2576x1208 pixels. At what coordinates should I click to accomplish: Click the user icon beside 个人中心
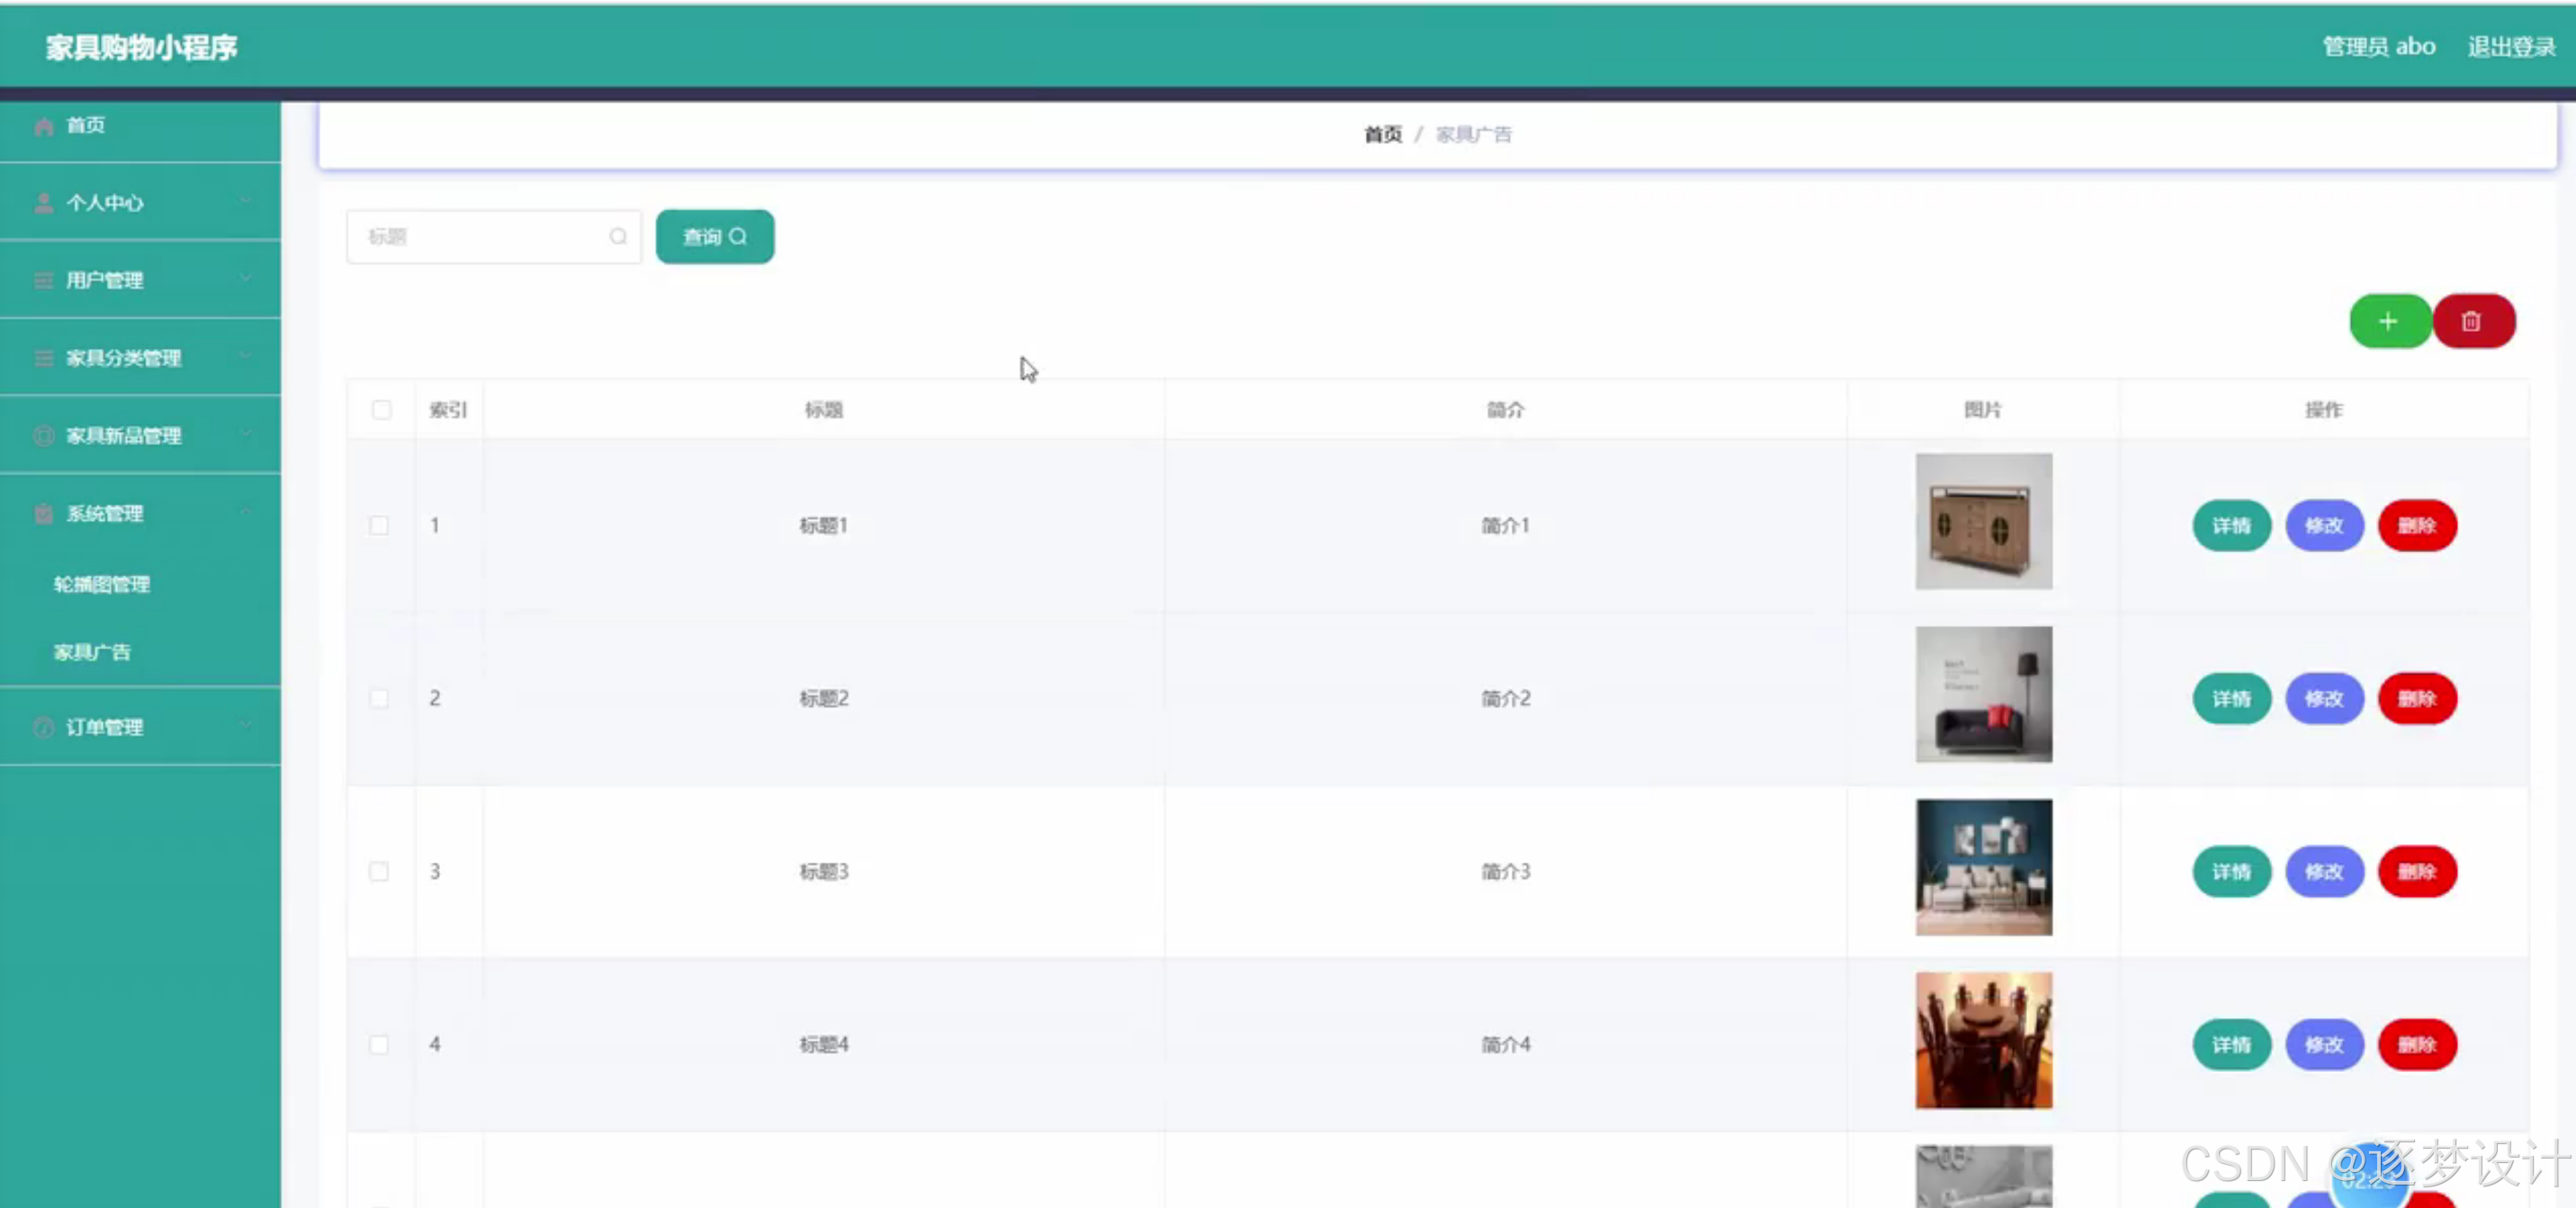pyautogui.click(x=43, y=203)
